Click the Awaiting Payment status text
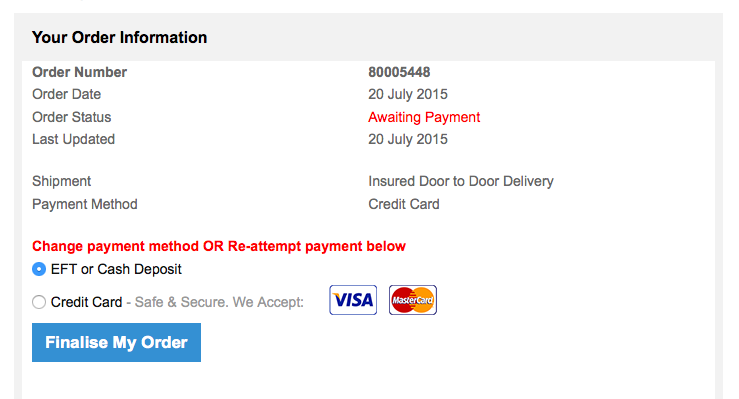The image size is (739, 399). (x=424, y=117)
